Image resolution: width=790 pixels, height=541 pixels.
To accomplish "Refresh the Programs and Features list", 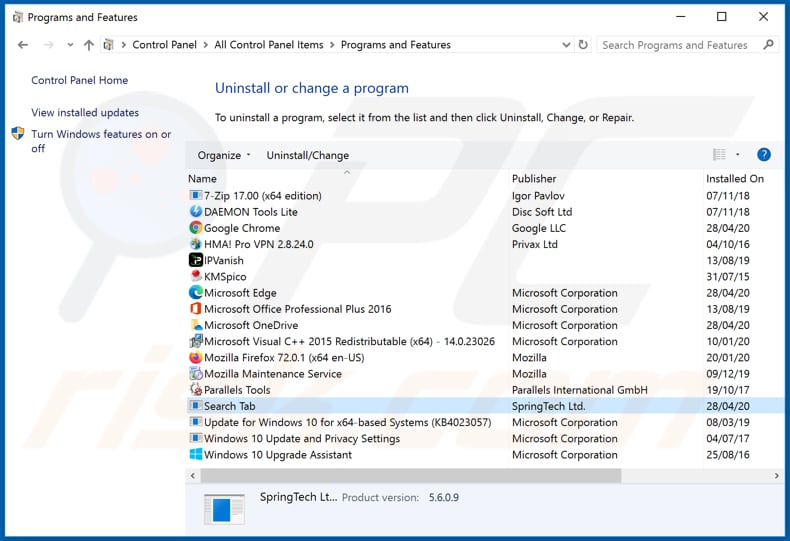I will point(583,44).
